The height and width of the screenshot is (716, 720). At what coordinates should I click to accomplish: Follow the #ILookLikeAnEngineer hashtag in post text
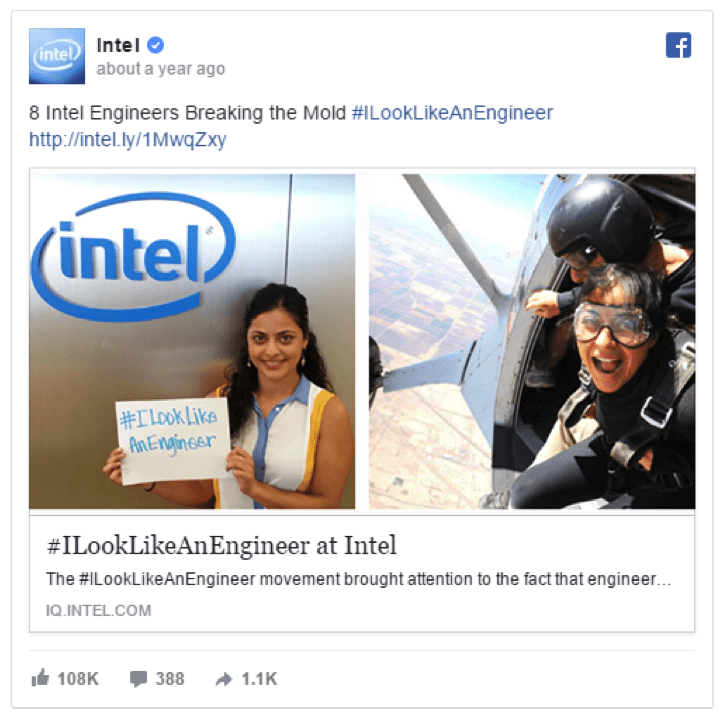click(452, 113)
